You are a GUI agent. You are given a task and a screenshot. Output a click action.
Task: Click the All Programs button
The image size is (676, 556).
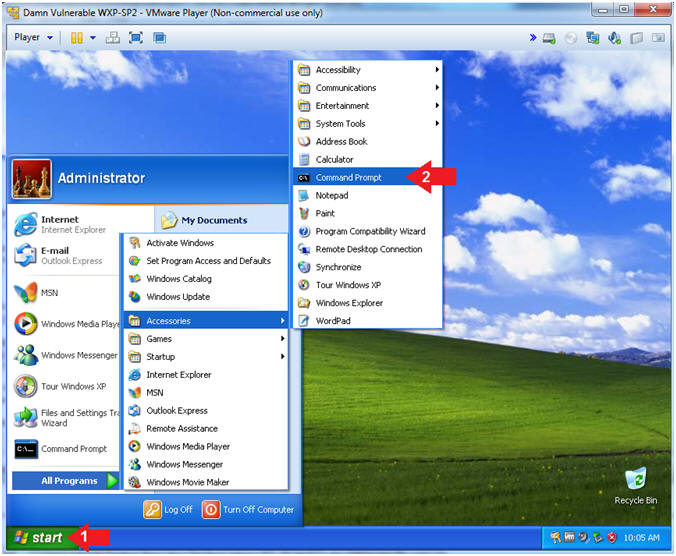tap(66, 481)
